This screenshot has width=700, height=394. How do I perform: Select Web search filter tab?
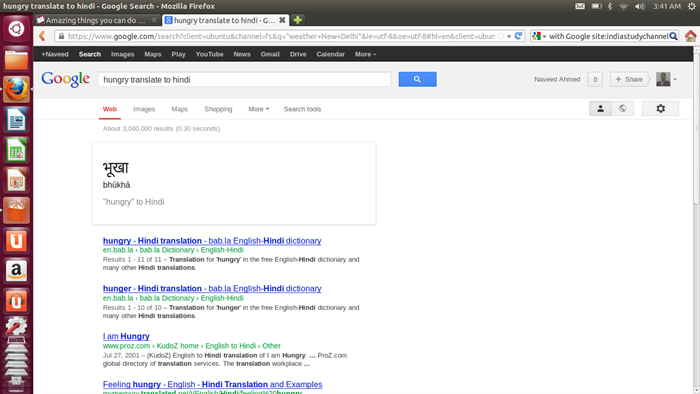pos(110,109)
